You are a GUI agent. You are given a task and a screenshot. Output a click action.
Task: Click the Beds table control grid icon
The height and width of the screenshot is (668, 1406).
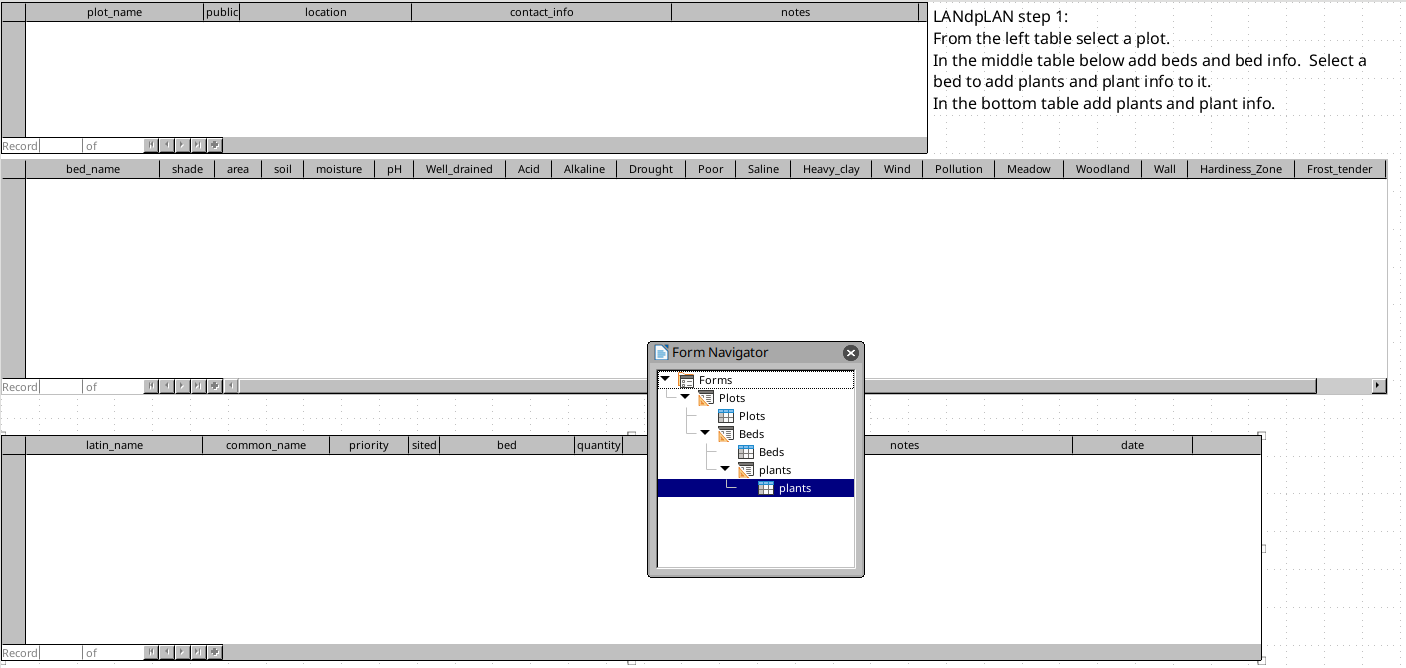pos(746,452)
